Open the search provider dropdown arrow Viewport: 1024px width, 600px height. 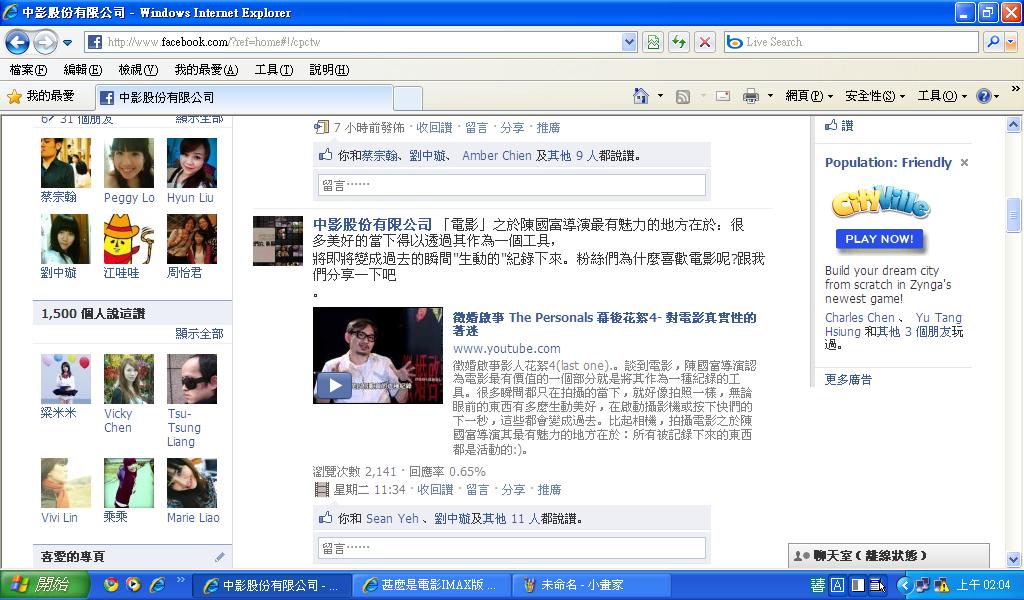(x=1011, y=42)
